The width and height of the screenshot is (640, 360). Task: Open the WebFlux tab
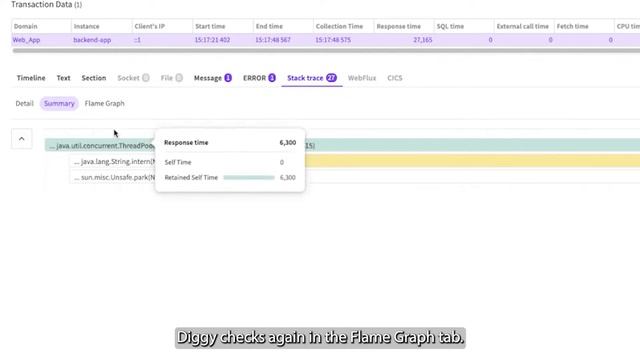tap(362, 78)
